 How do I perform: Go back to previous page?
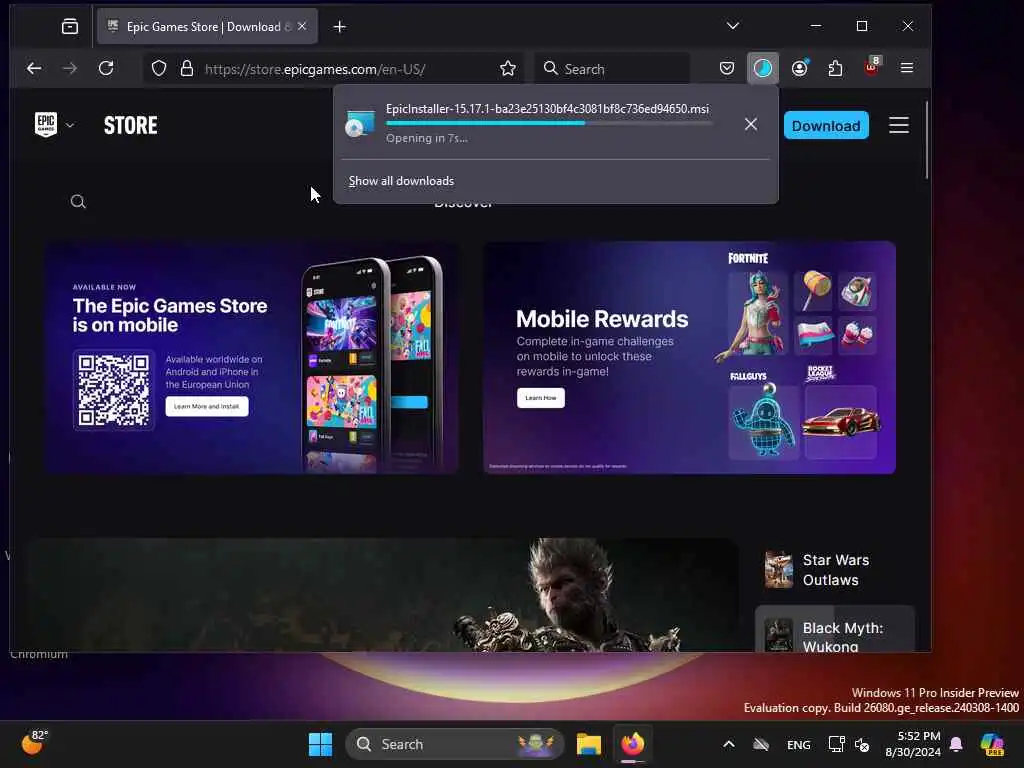[x=34, y=69]
